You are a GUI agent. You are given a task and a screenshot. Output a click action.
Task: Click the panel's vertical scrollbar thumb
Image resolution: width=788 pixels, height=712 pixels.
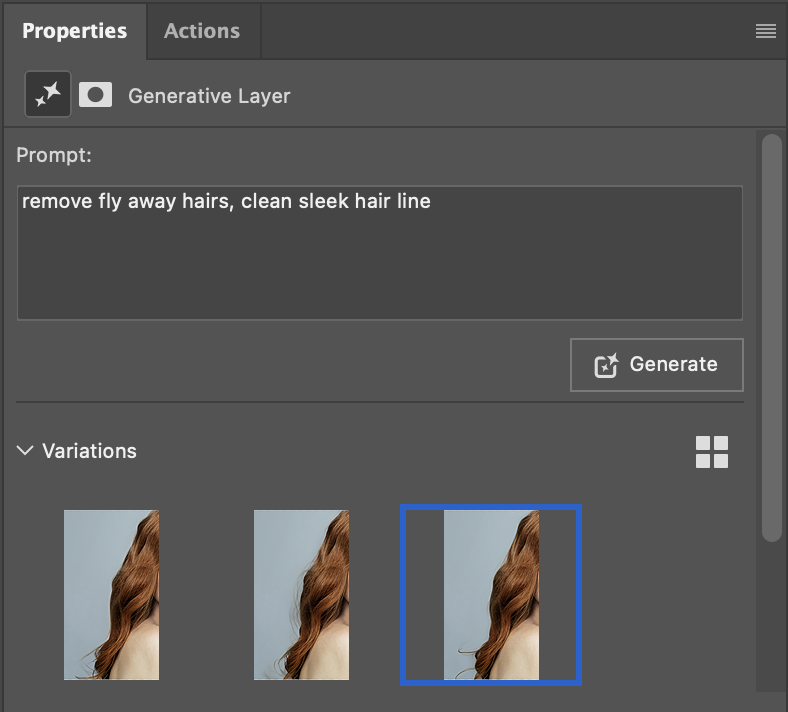771,338
